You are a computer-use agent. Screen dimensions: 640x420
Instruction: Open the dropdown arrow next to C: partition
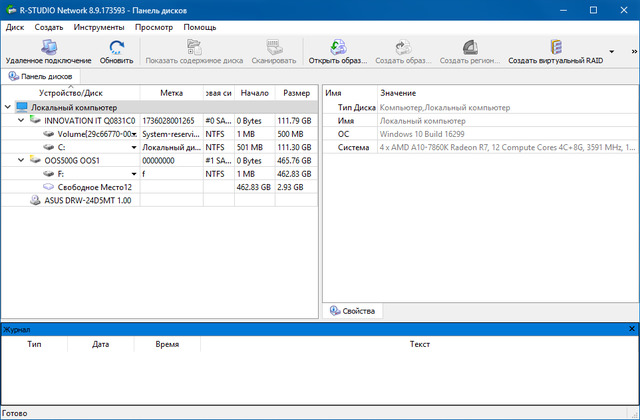click(x=133, y=147)
